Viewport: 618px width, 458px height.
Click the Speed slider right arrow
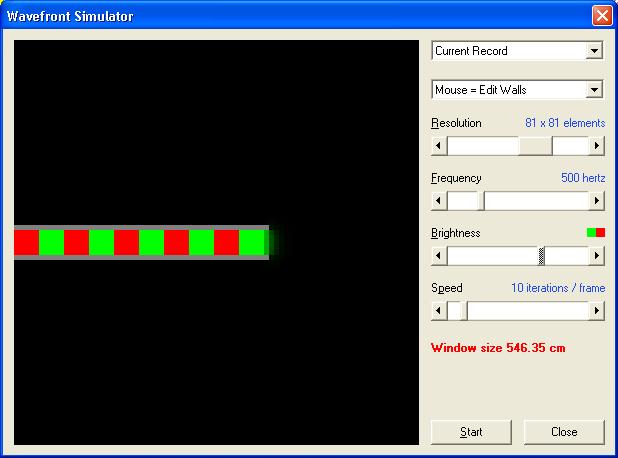[x=596, y=311]
